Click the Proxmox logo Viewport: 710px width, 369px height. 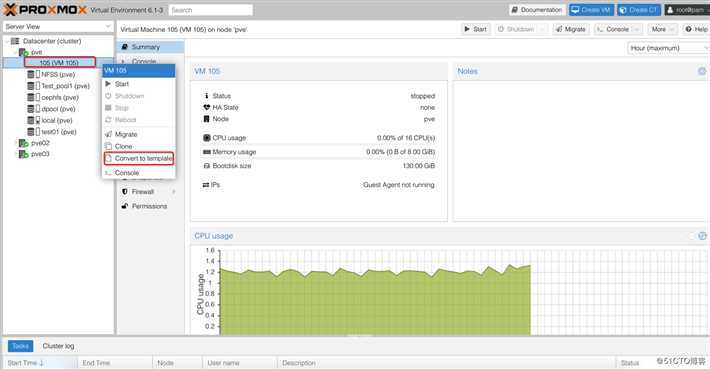[x=45, y=10]
